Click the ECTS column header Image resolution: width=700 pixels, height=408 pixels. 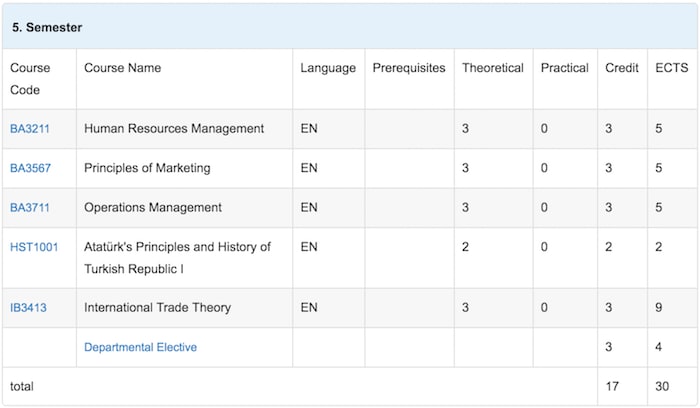[670, 68]
